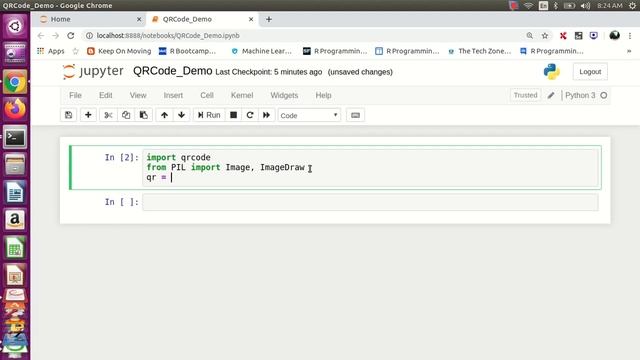Open a new browser tab
This screenshot has height=360, width=640.
pos(269,19)
